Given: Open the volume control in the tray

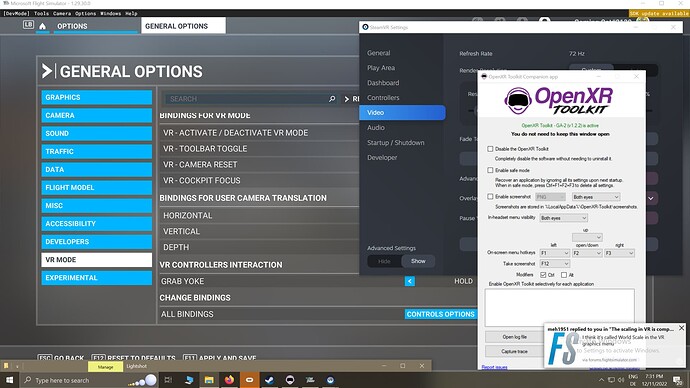Looking at the screenshot, I should pyautogui.click(x=621, y=380).
